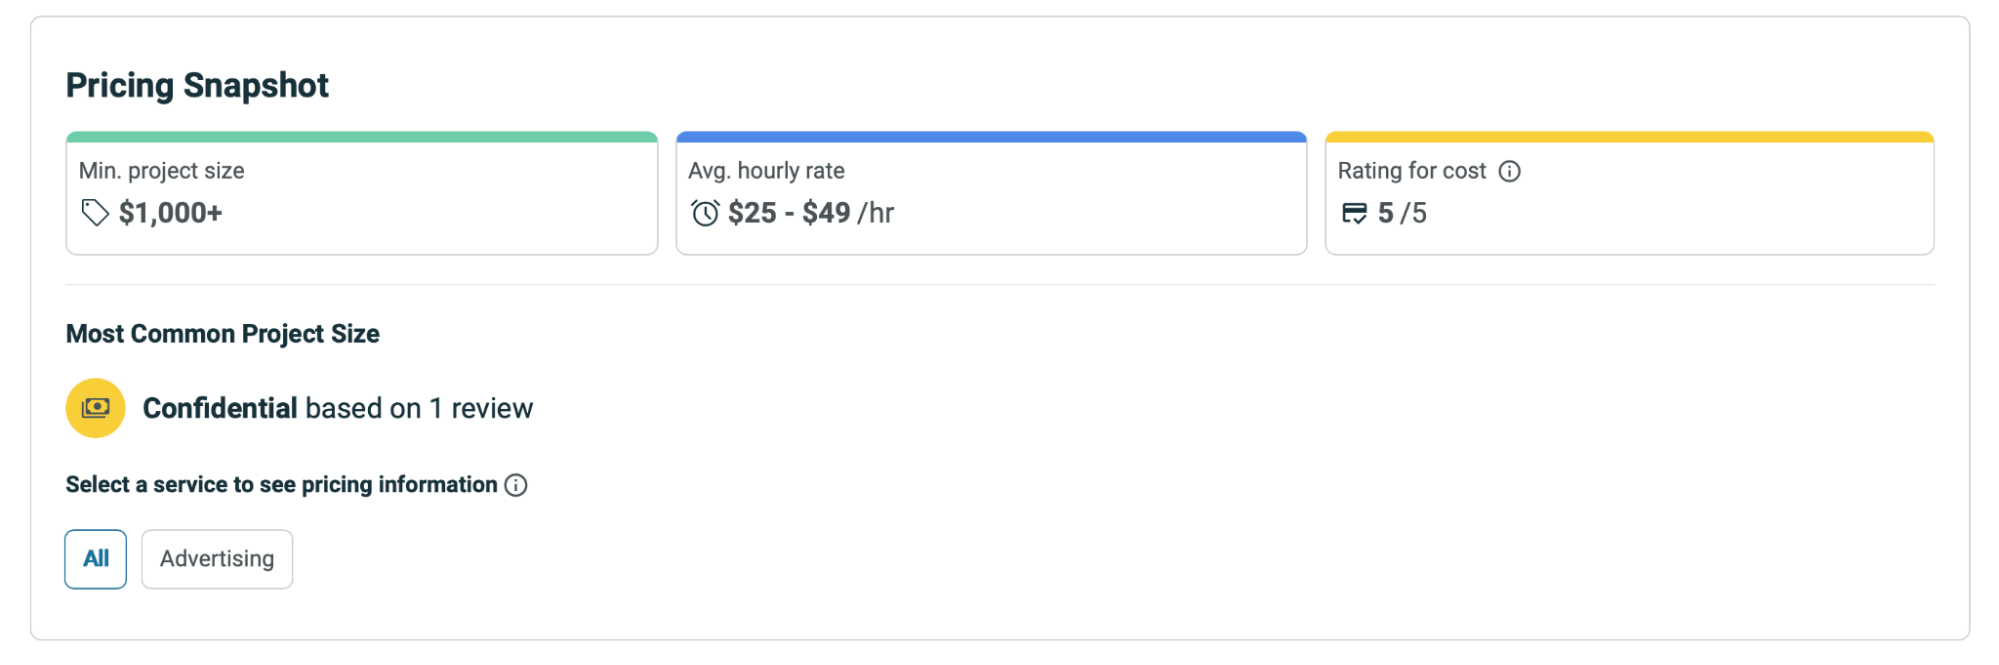The width and height of the screenshot is (1999, 665).
Task: Select the Advertising service filter
Action: (216, 559)
